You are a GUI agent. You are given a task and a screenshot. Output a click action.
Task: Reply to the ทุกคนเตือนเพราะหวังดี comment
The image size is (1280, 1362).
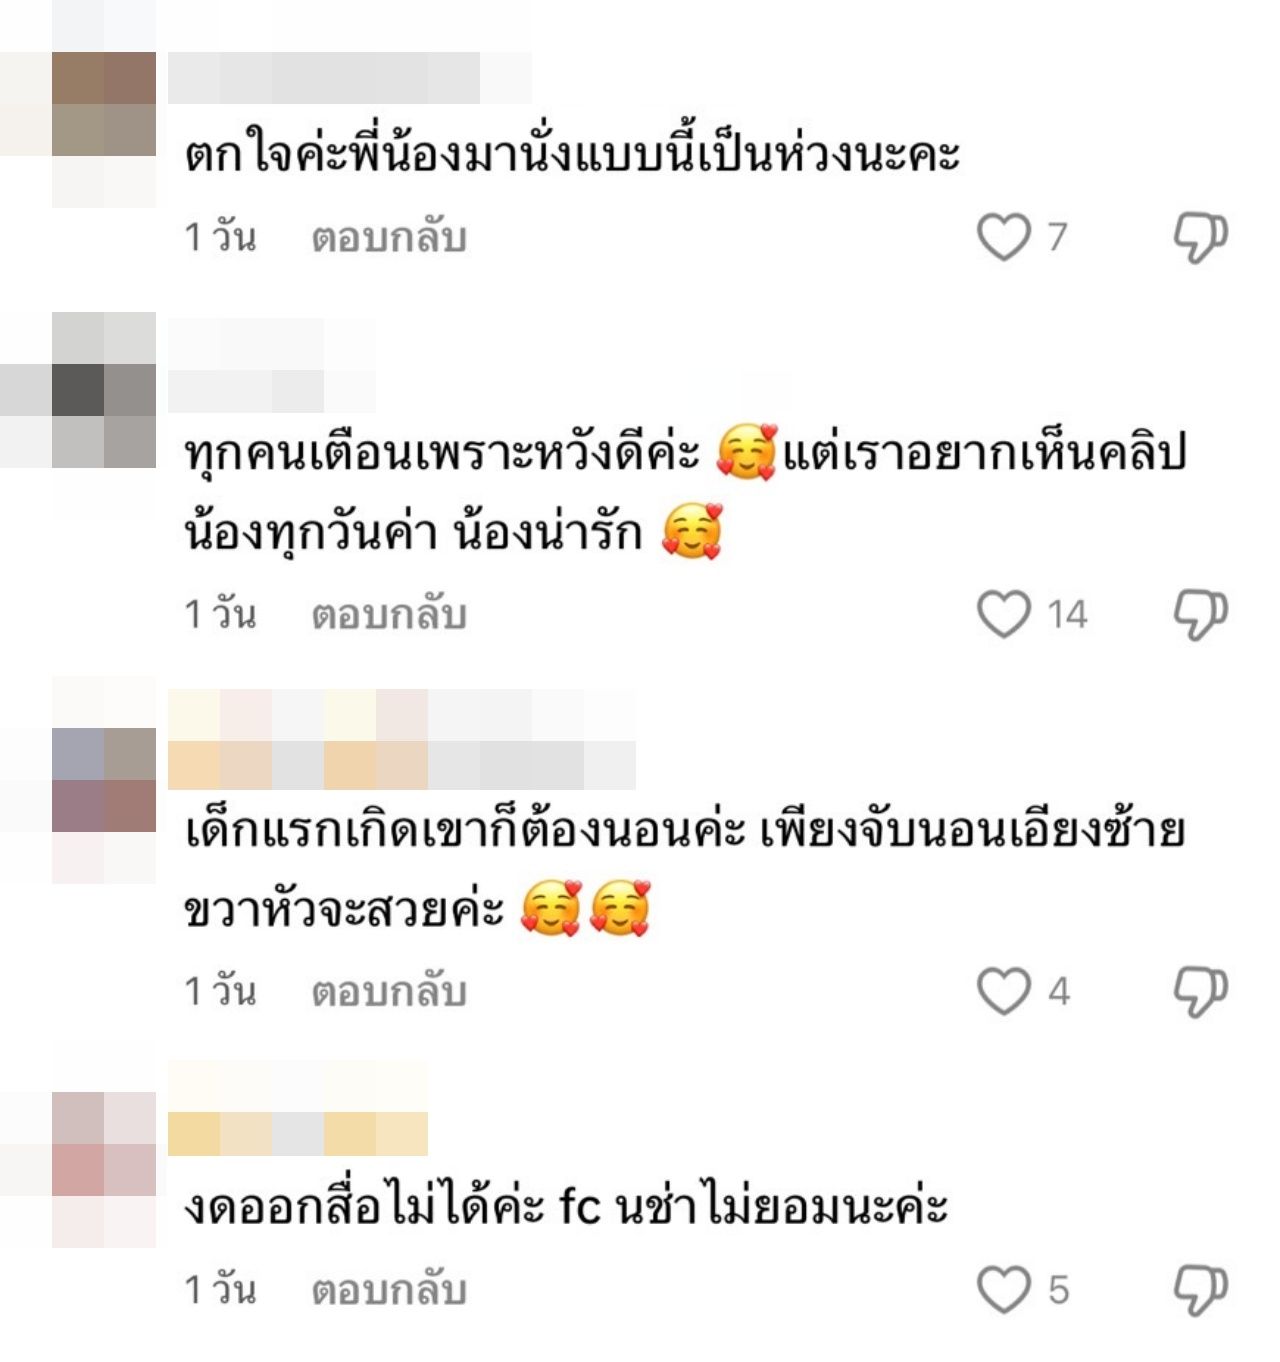[x=389, y=615]
